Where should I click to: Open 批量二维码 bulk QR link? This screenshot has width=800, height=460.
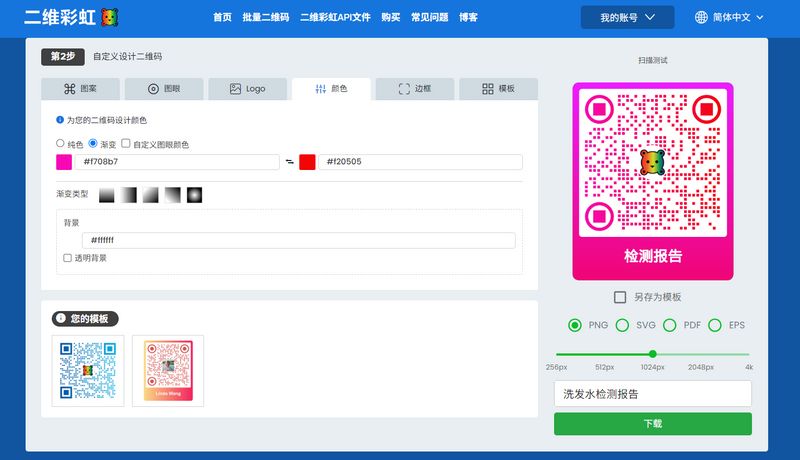pyautogui.click(x=266, y=17)
